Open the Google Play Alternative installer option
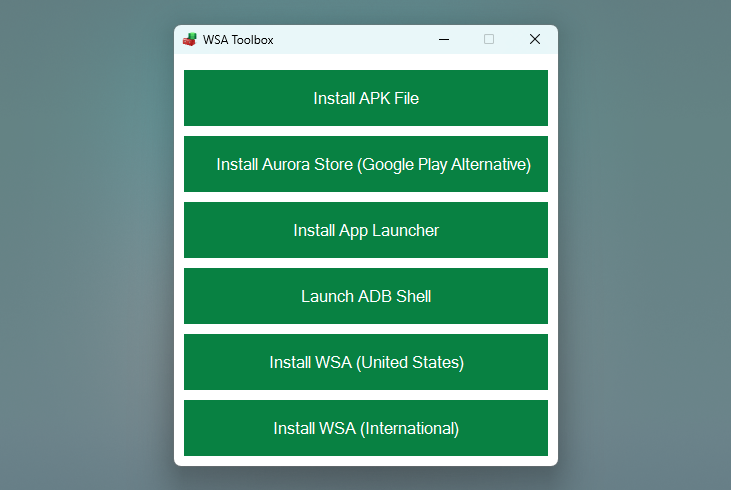Viewport: 731px width, 490px height. pyautogui.click(x=366, y=164)
